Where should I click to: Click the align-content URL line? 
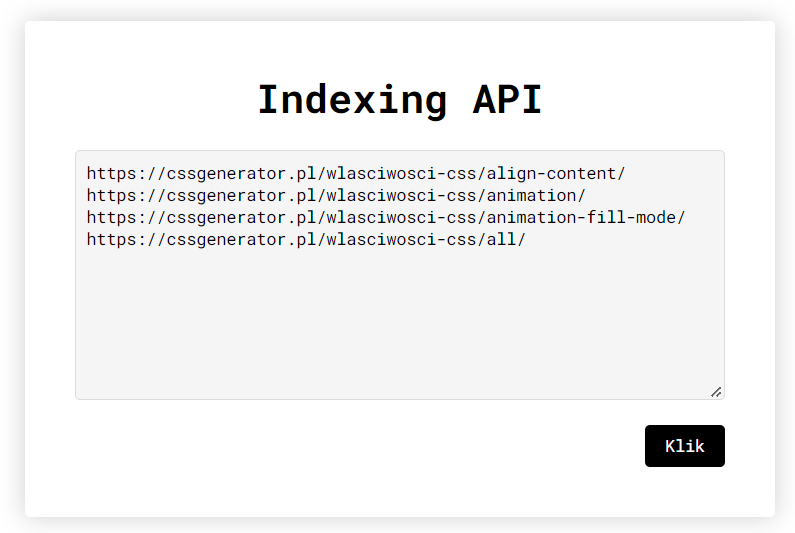356,173
